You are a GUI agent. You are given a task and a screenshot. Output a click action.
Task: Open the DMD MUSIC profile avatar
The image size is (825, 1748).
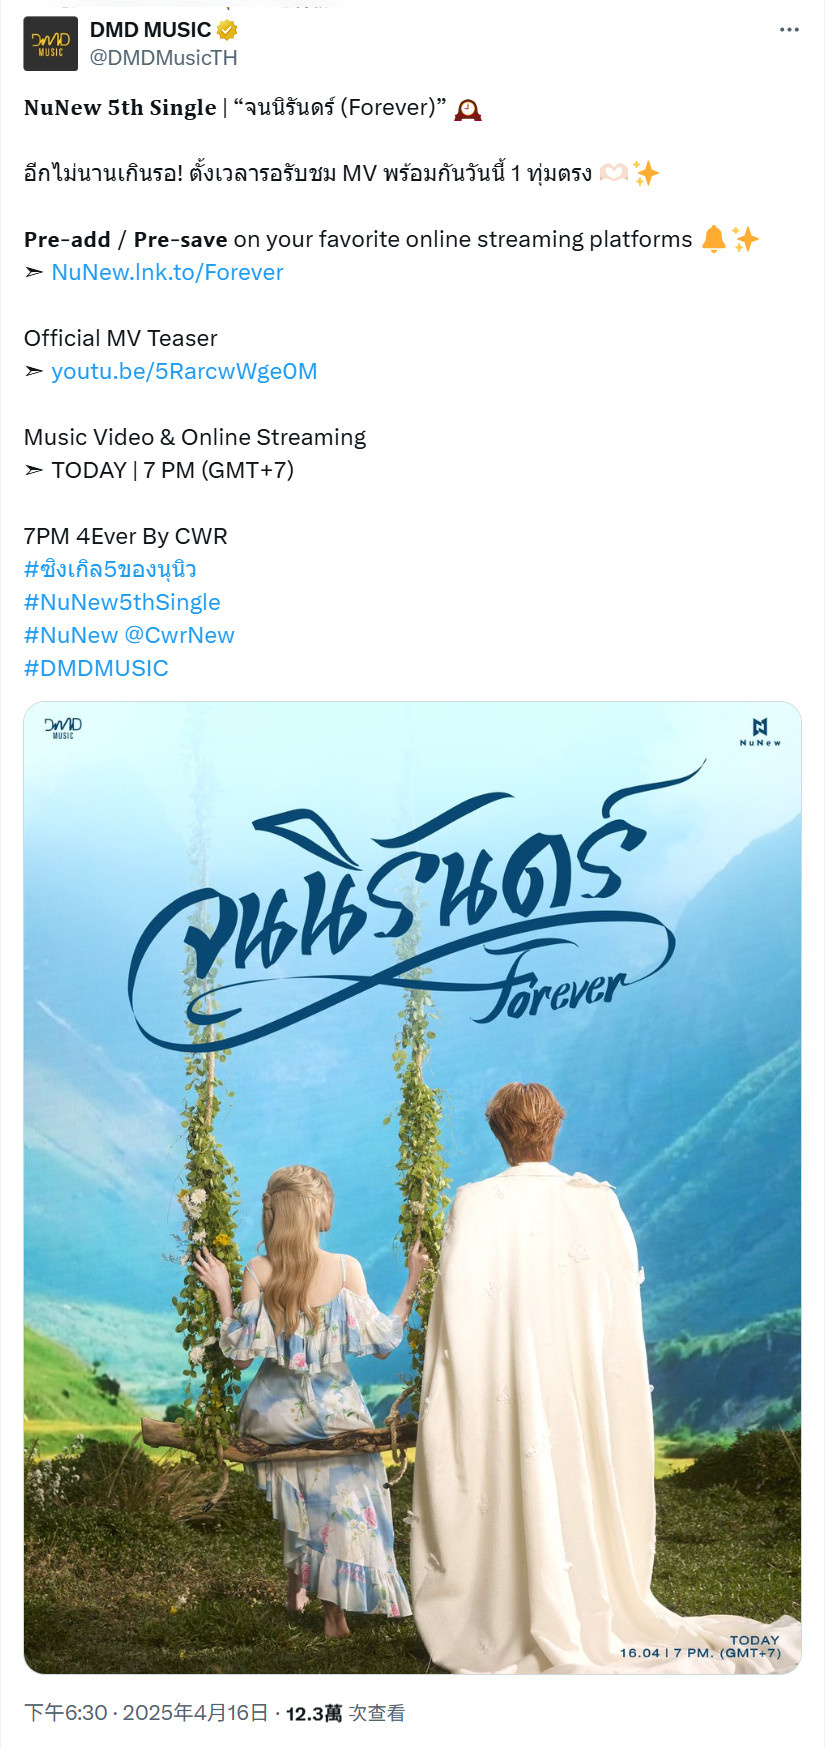click(x=50, y=44)
